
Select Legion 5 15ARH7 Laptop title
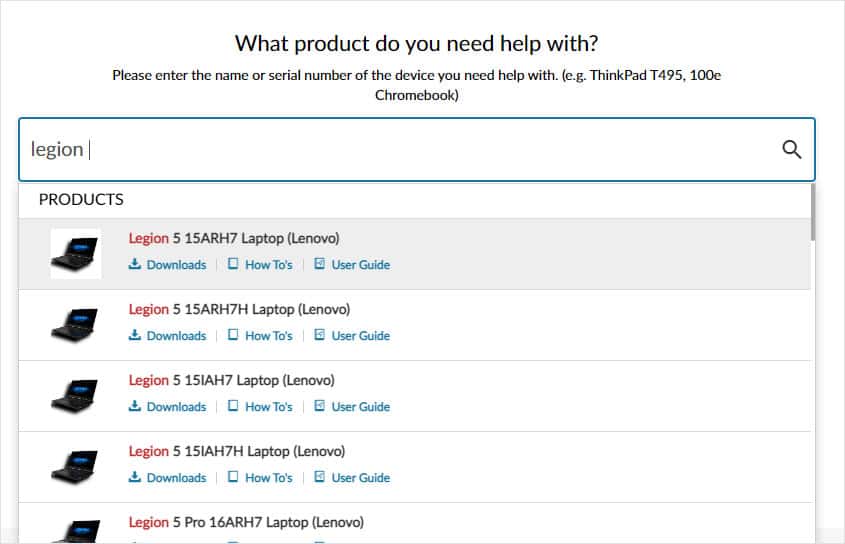point(234,238)
